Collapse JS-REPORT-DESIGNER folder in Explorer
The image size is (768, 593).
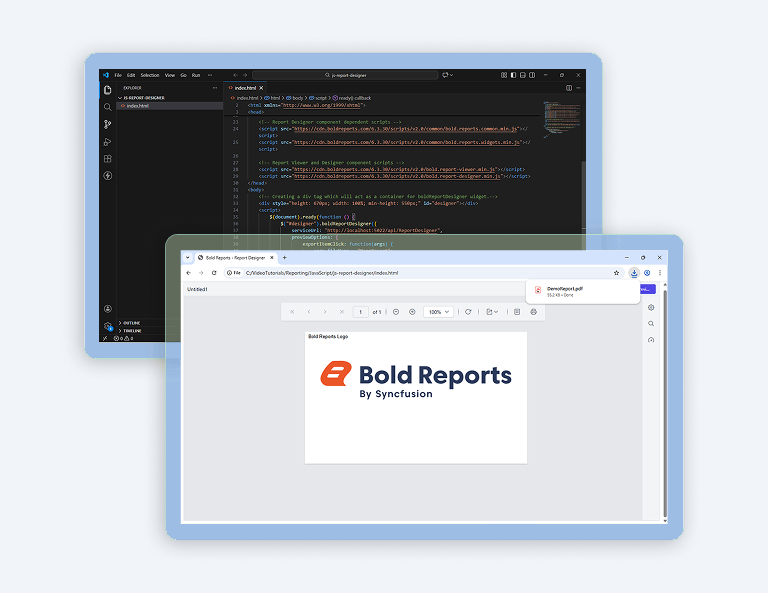coord(144,98)
